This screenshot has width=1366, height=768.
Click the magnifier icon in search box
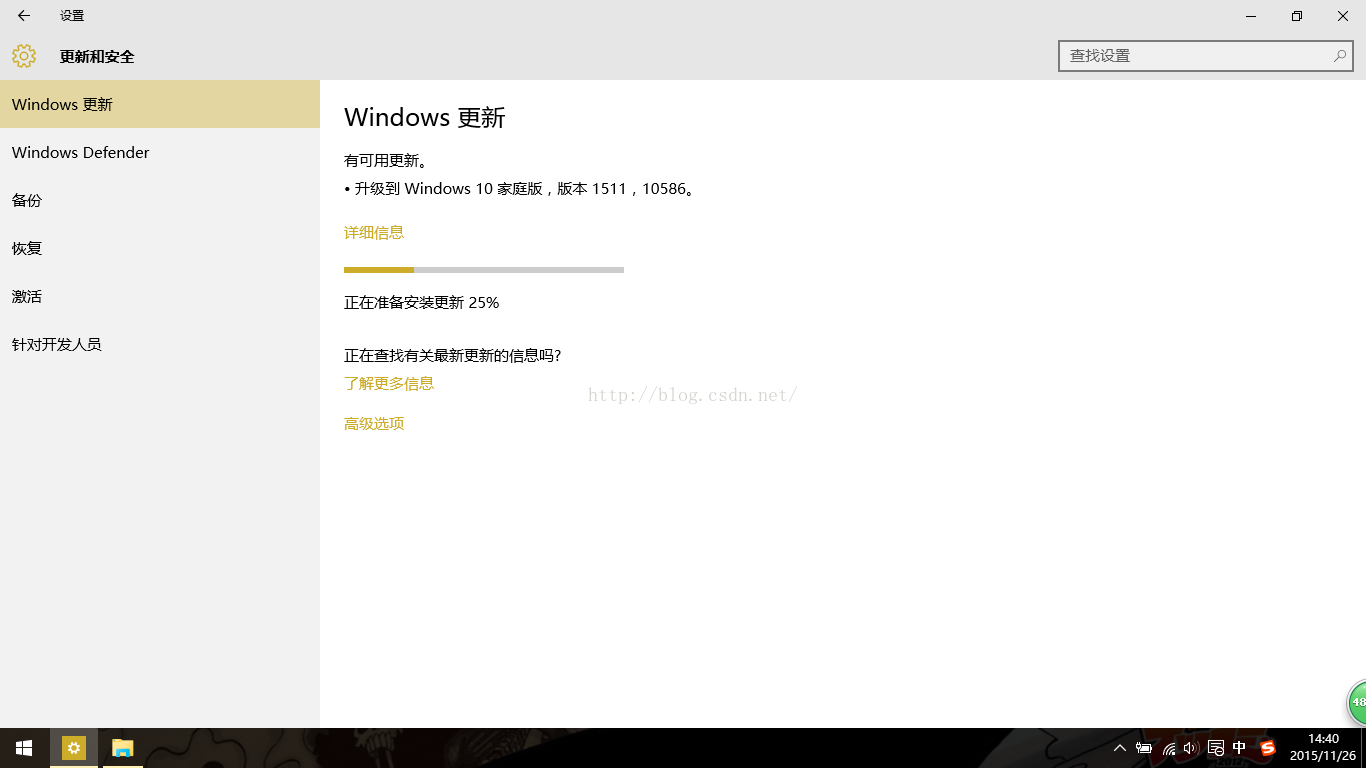1339,56
